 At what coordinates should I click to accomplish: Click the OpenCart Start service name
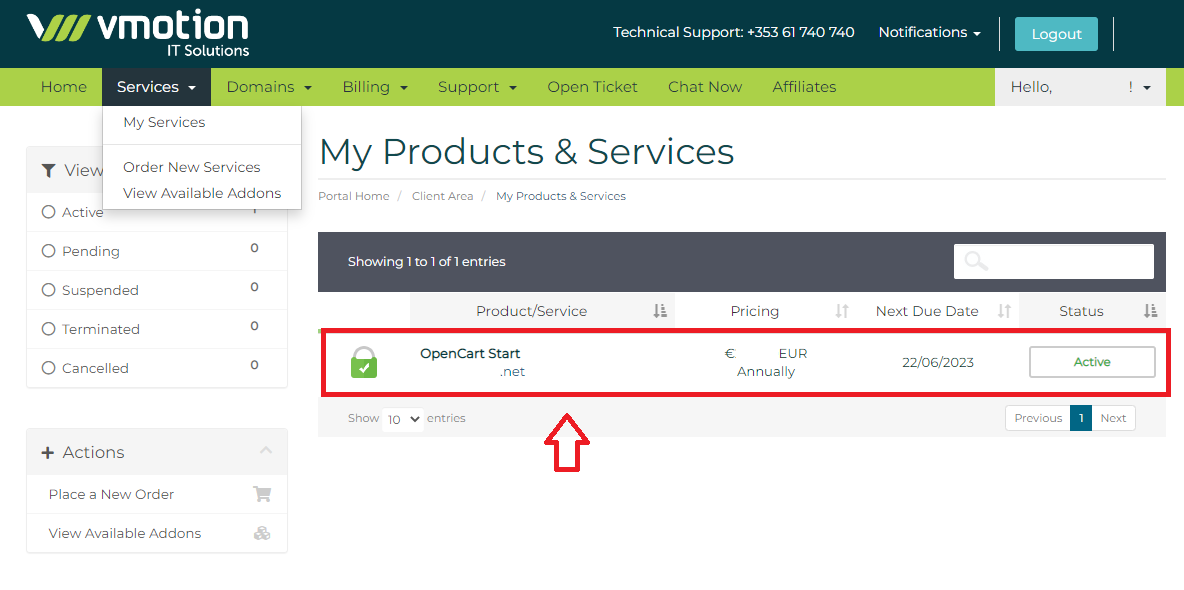coord(470,354)
